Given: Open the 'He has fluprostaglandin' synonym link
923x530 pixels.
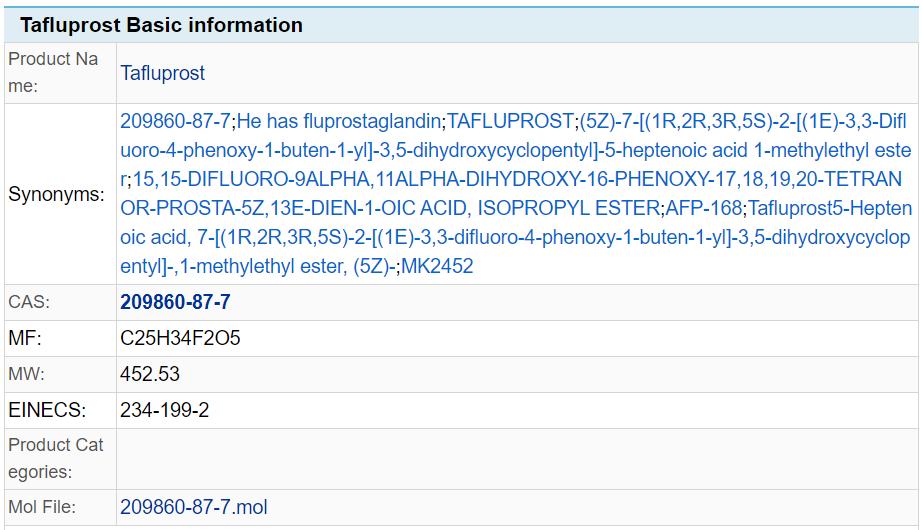Looking at the screenshot, I should 339,121.
